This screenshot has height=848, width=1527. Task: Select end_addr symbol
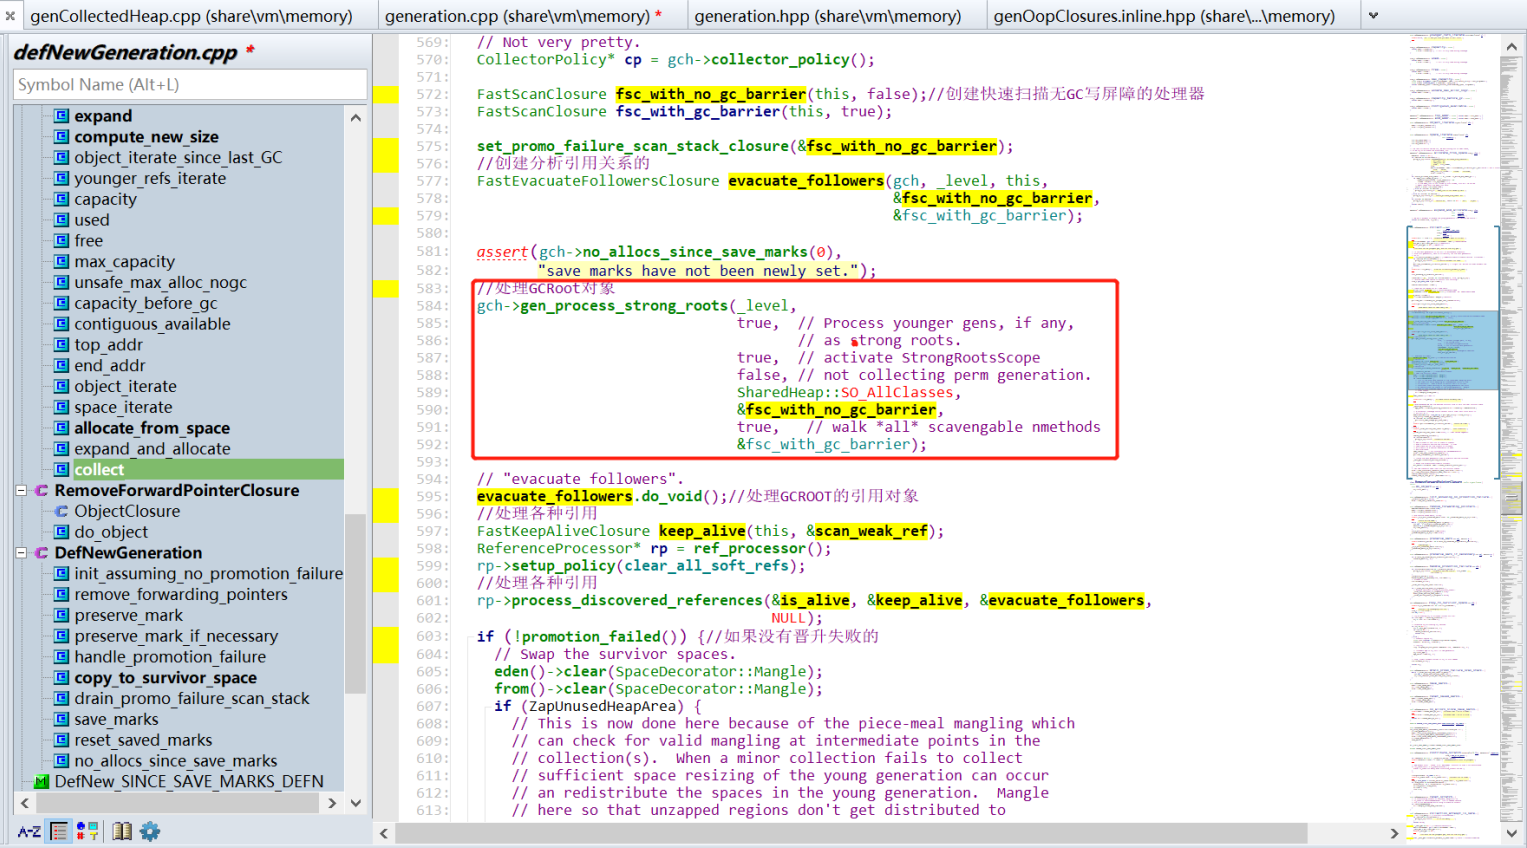click(109, 366)
